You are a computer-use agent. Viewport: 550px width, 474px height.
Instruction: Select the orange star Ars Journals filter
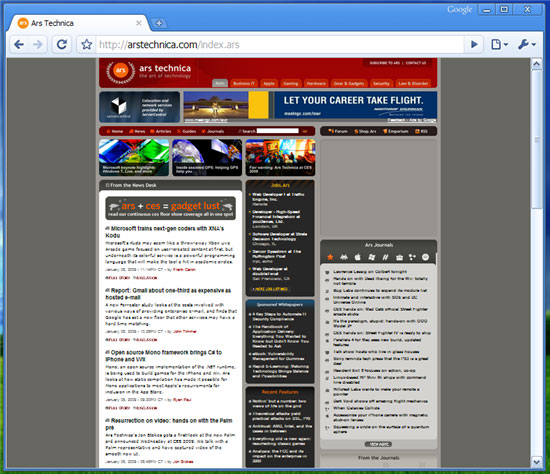(330, 257)
